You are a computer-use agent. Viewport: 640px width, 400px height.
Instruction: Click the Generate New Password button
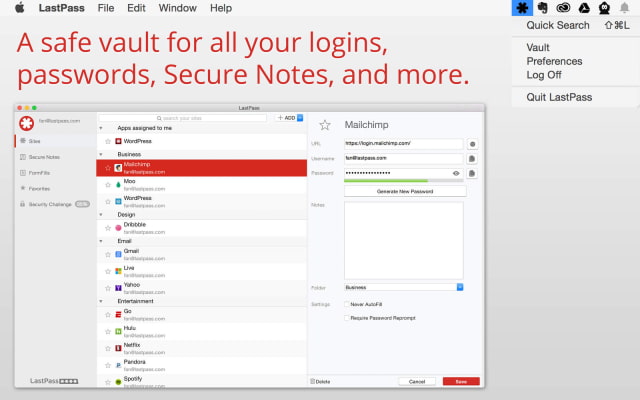[403, 191]
